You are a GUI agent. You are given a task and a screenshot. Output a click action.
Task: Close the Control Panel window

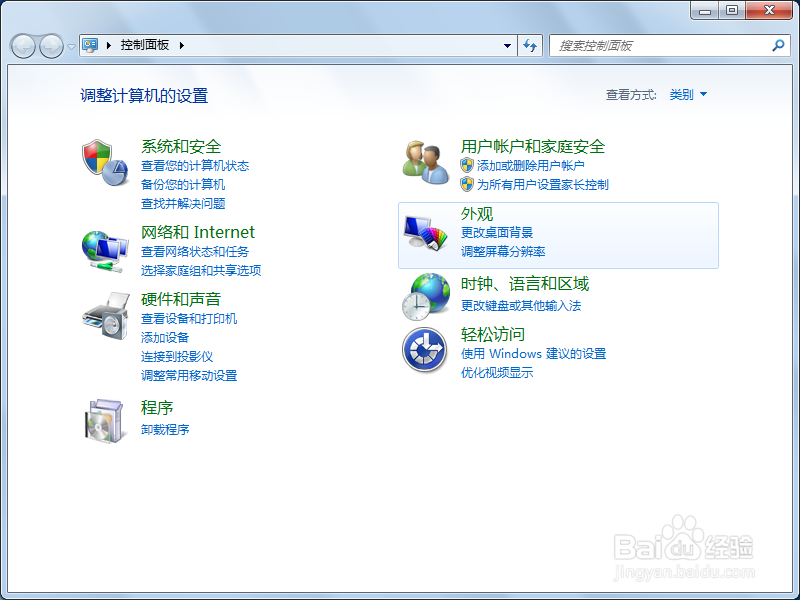pos(769,10)
